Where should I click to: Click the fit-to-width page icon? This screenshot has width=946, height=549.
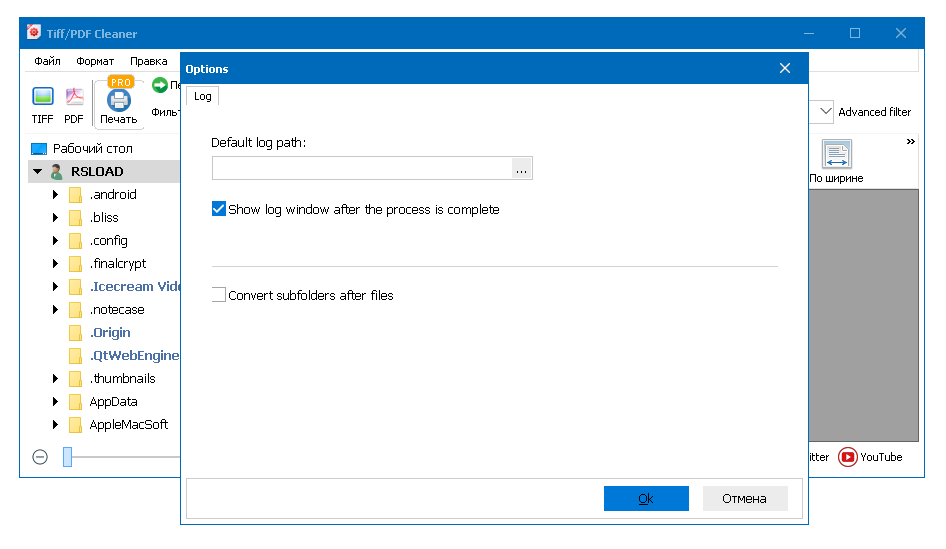(836, 154)
